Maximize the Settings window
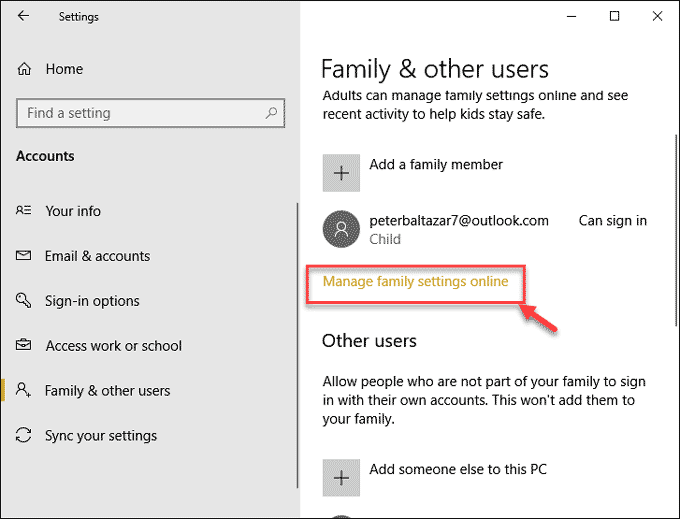 614,16
